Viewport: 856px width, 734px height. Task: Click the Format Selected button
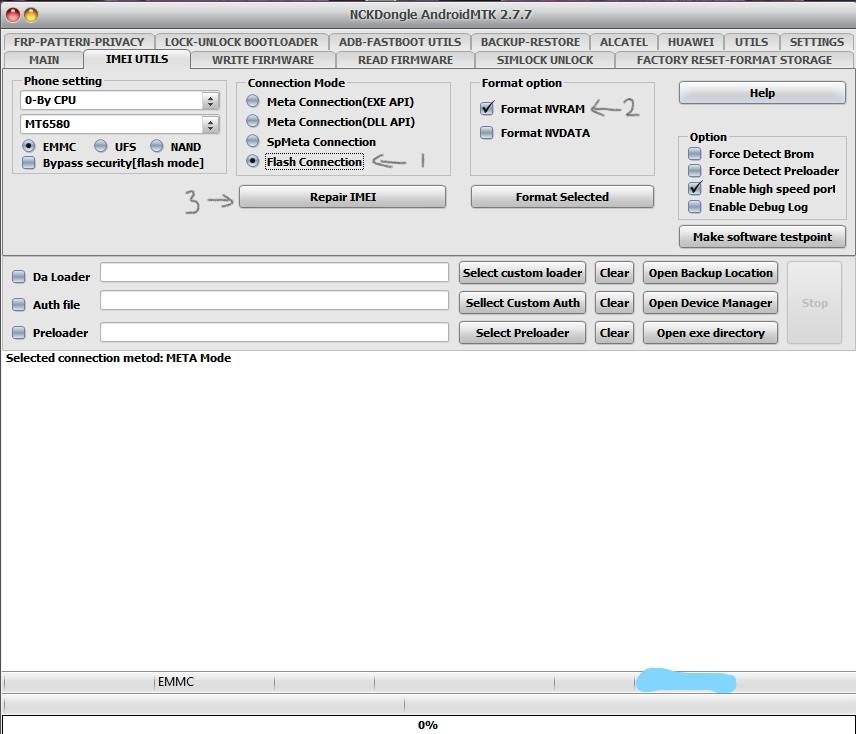562,197
